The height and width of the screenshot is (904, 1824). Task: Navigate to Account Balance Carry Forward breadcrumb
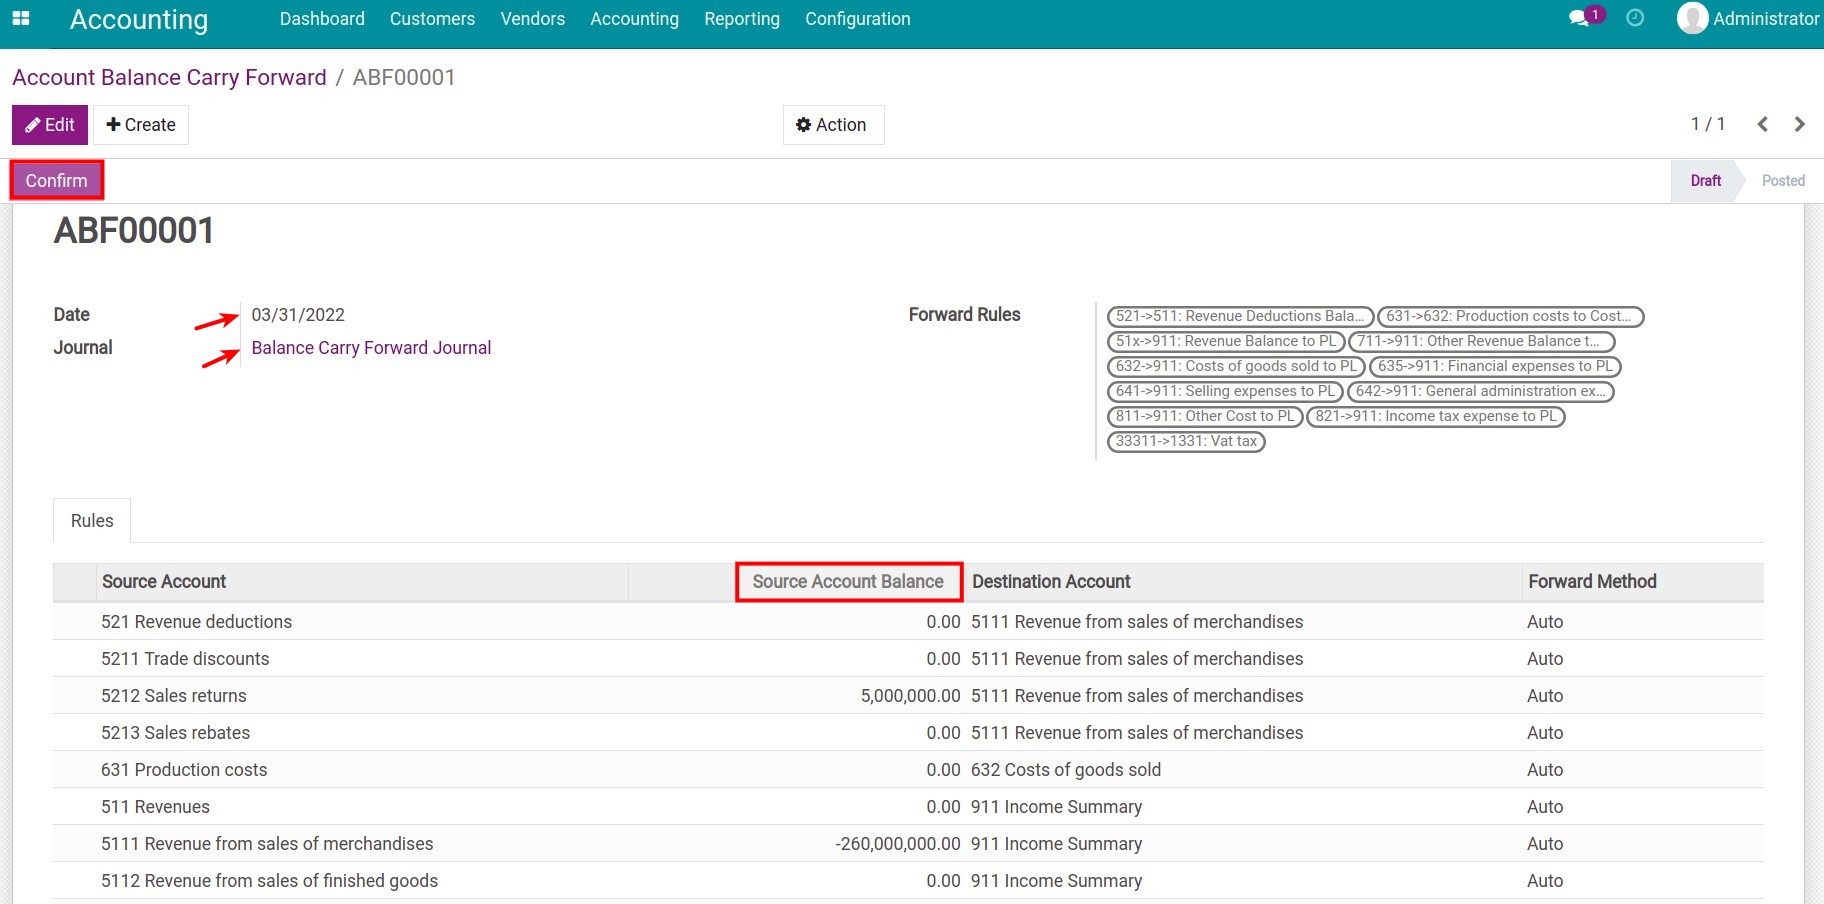[x=169, y=78]
